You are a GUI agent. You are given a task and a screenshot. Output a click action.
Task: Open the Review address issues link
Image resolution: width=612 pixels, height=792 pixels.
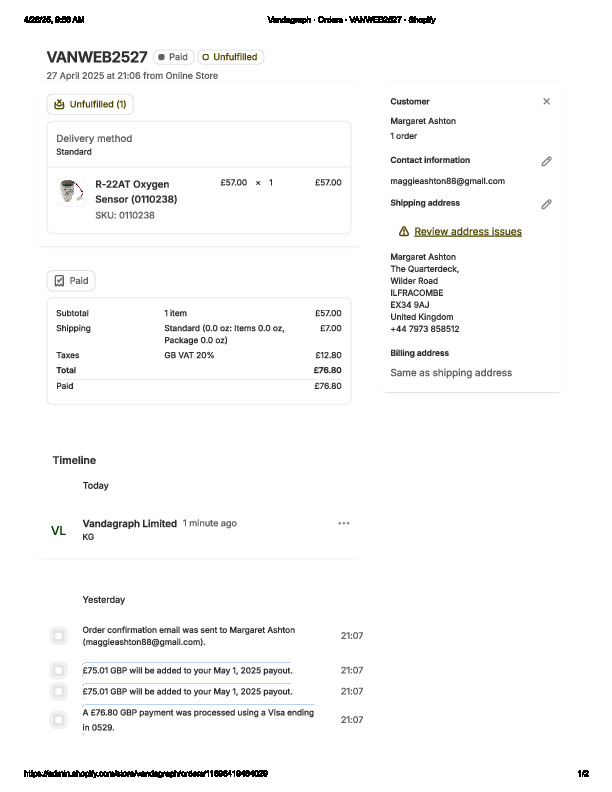468,231
